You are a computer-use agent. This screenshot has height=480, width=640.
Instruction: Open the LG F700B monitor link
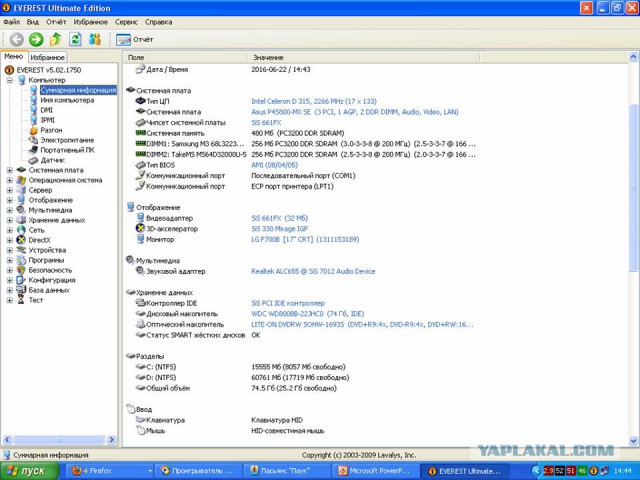[x=305, y=239]
